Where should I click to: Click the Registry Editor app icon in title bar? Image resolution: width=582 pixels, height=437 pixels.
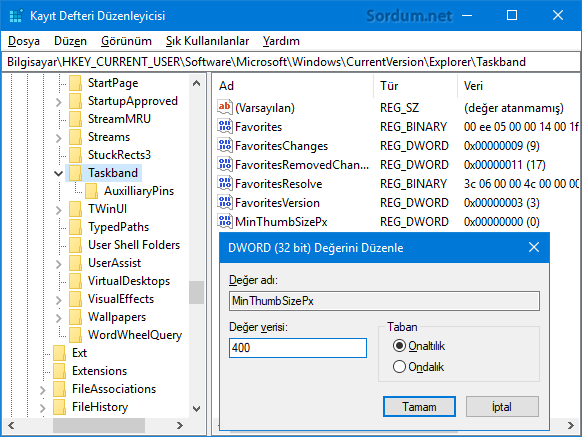tap(16, 16)
